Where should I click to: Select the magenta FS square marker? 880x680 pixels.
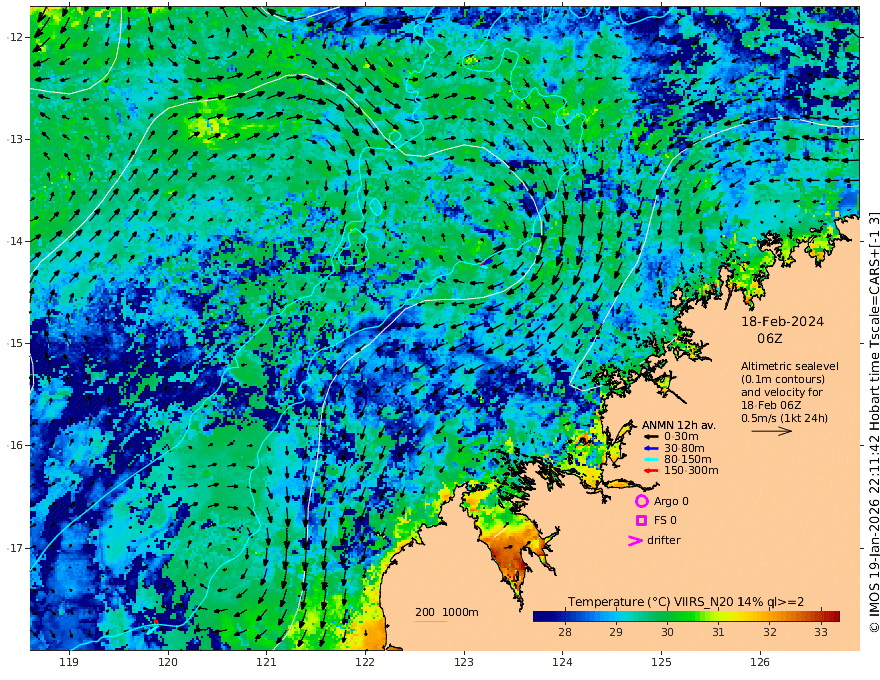tap(641, 520)
